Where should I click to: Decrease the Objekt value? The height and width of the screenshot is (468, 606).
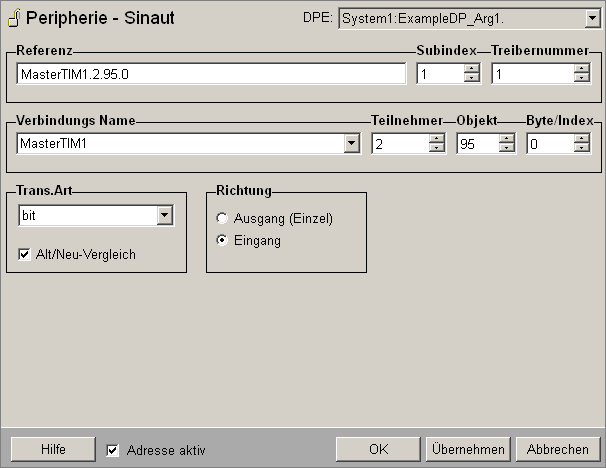507,148
